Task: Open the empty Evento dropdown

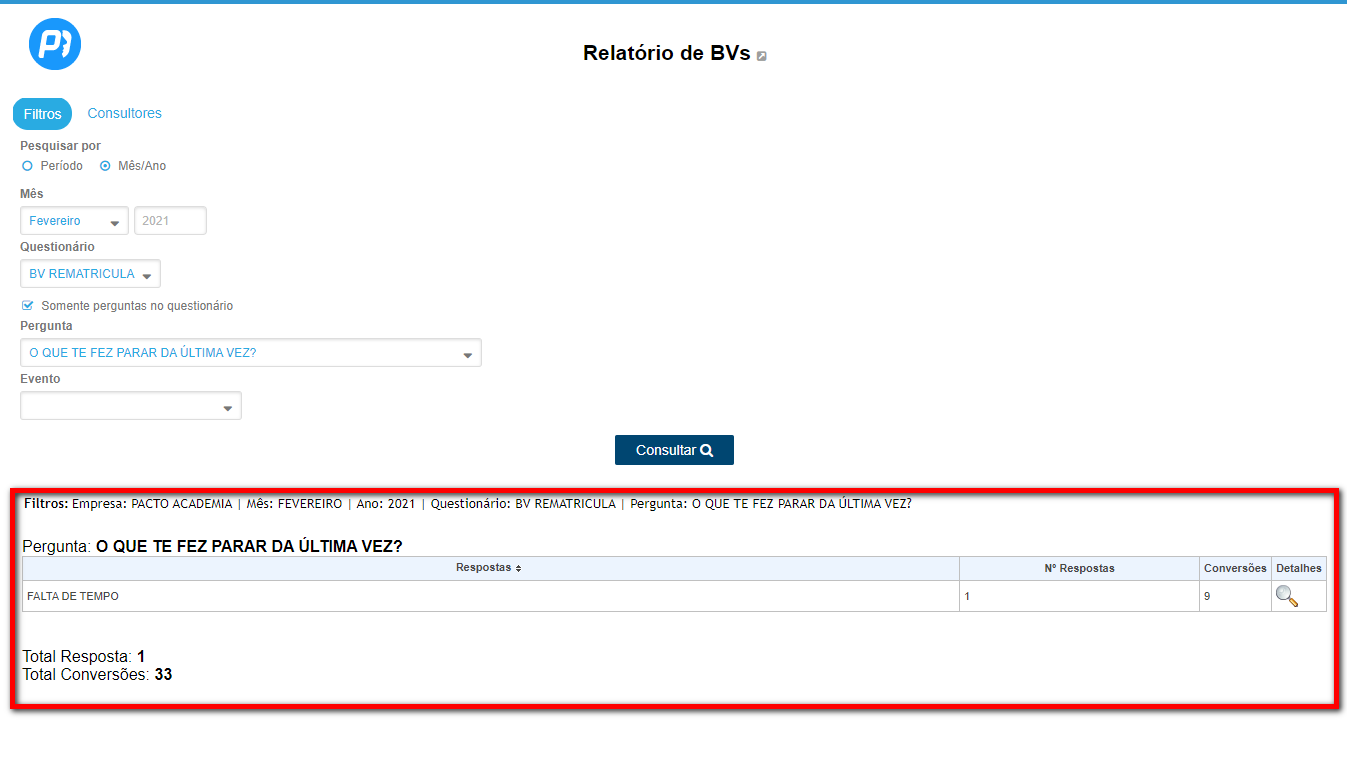Action: pyautogui.click(x=130, y=406)
